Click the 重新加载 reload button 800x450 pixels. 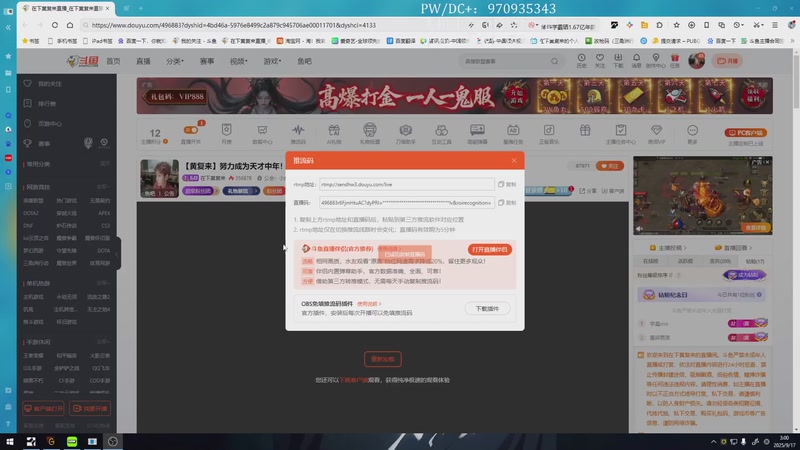383,359
